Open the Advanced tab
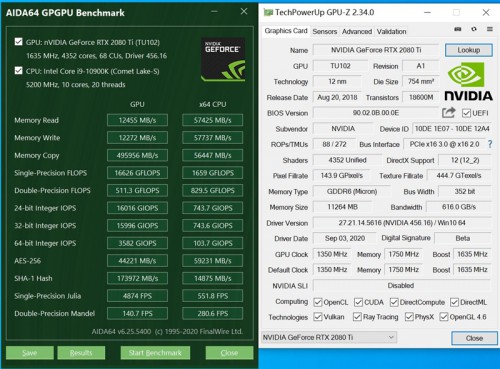 (x=357, y=32)
